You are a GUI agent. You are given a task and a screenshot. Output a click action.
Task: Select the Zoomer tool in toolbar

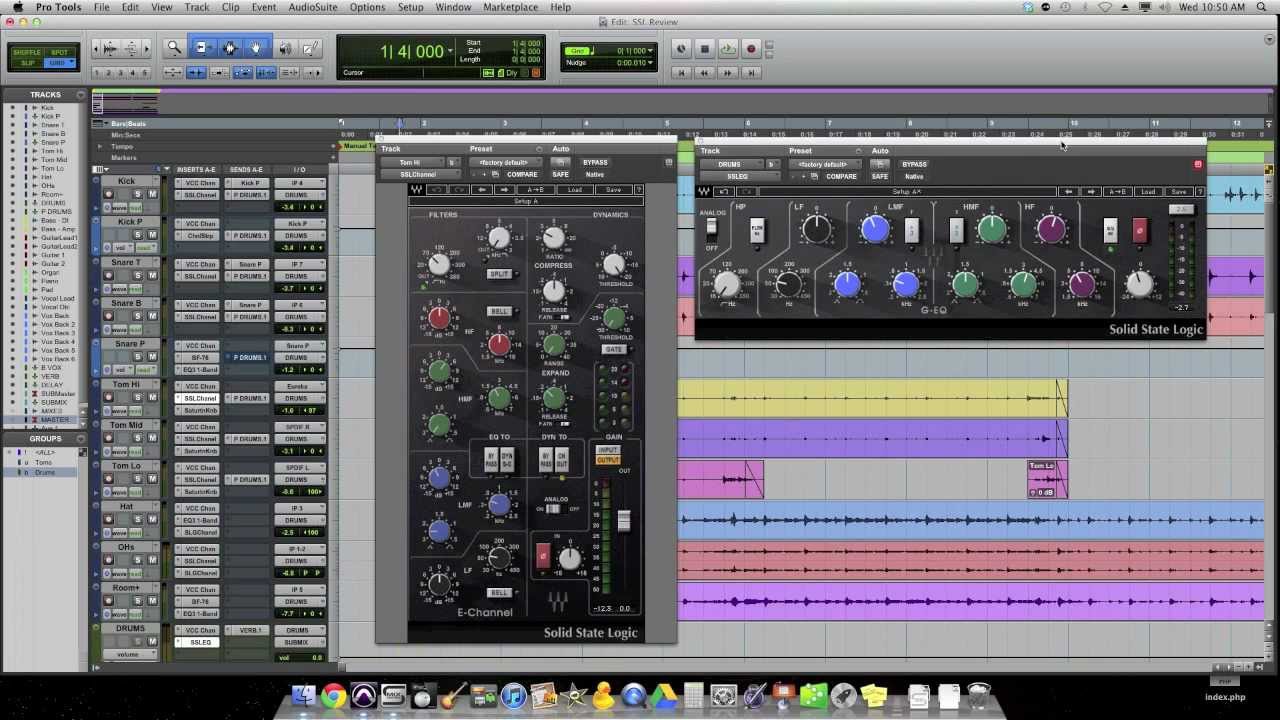pyautogui.click(x=174, y=48)
